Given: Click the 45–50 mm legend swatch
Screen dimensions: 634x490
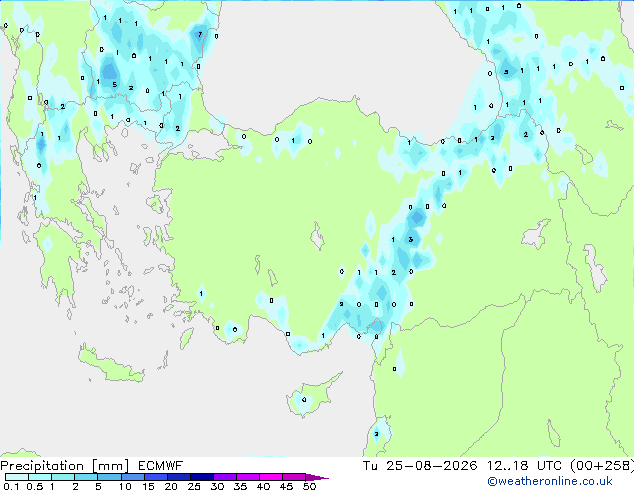Looking at the screenshot, I should tap(294, 477).
